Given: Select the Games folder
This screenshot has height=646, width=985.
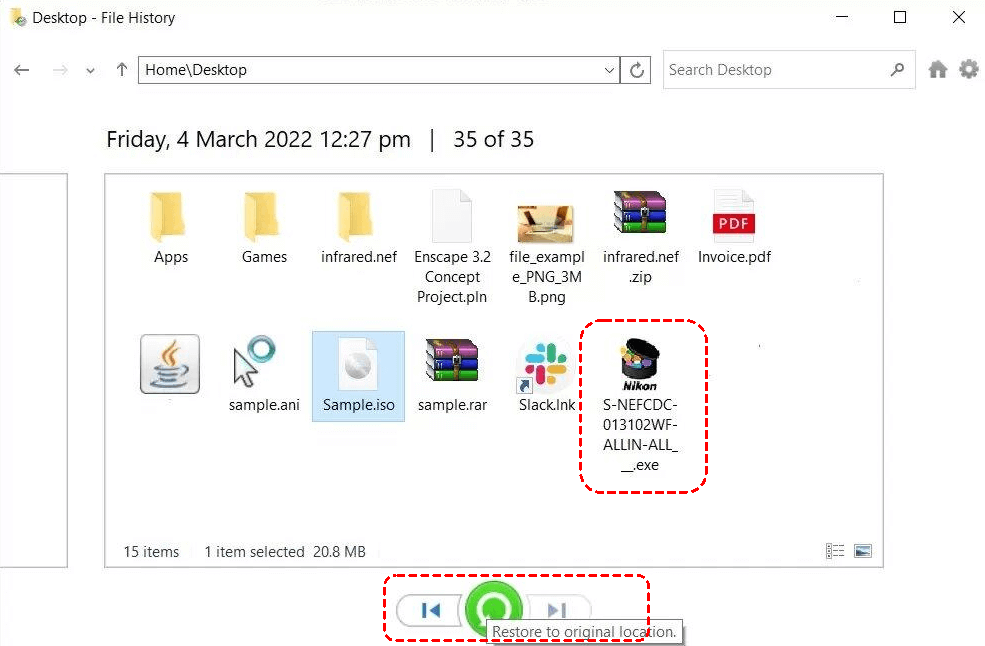Looking at the screenshot, I should [264, 227].
